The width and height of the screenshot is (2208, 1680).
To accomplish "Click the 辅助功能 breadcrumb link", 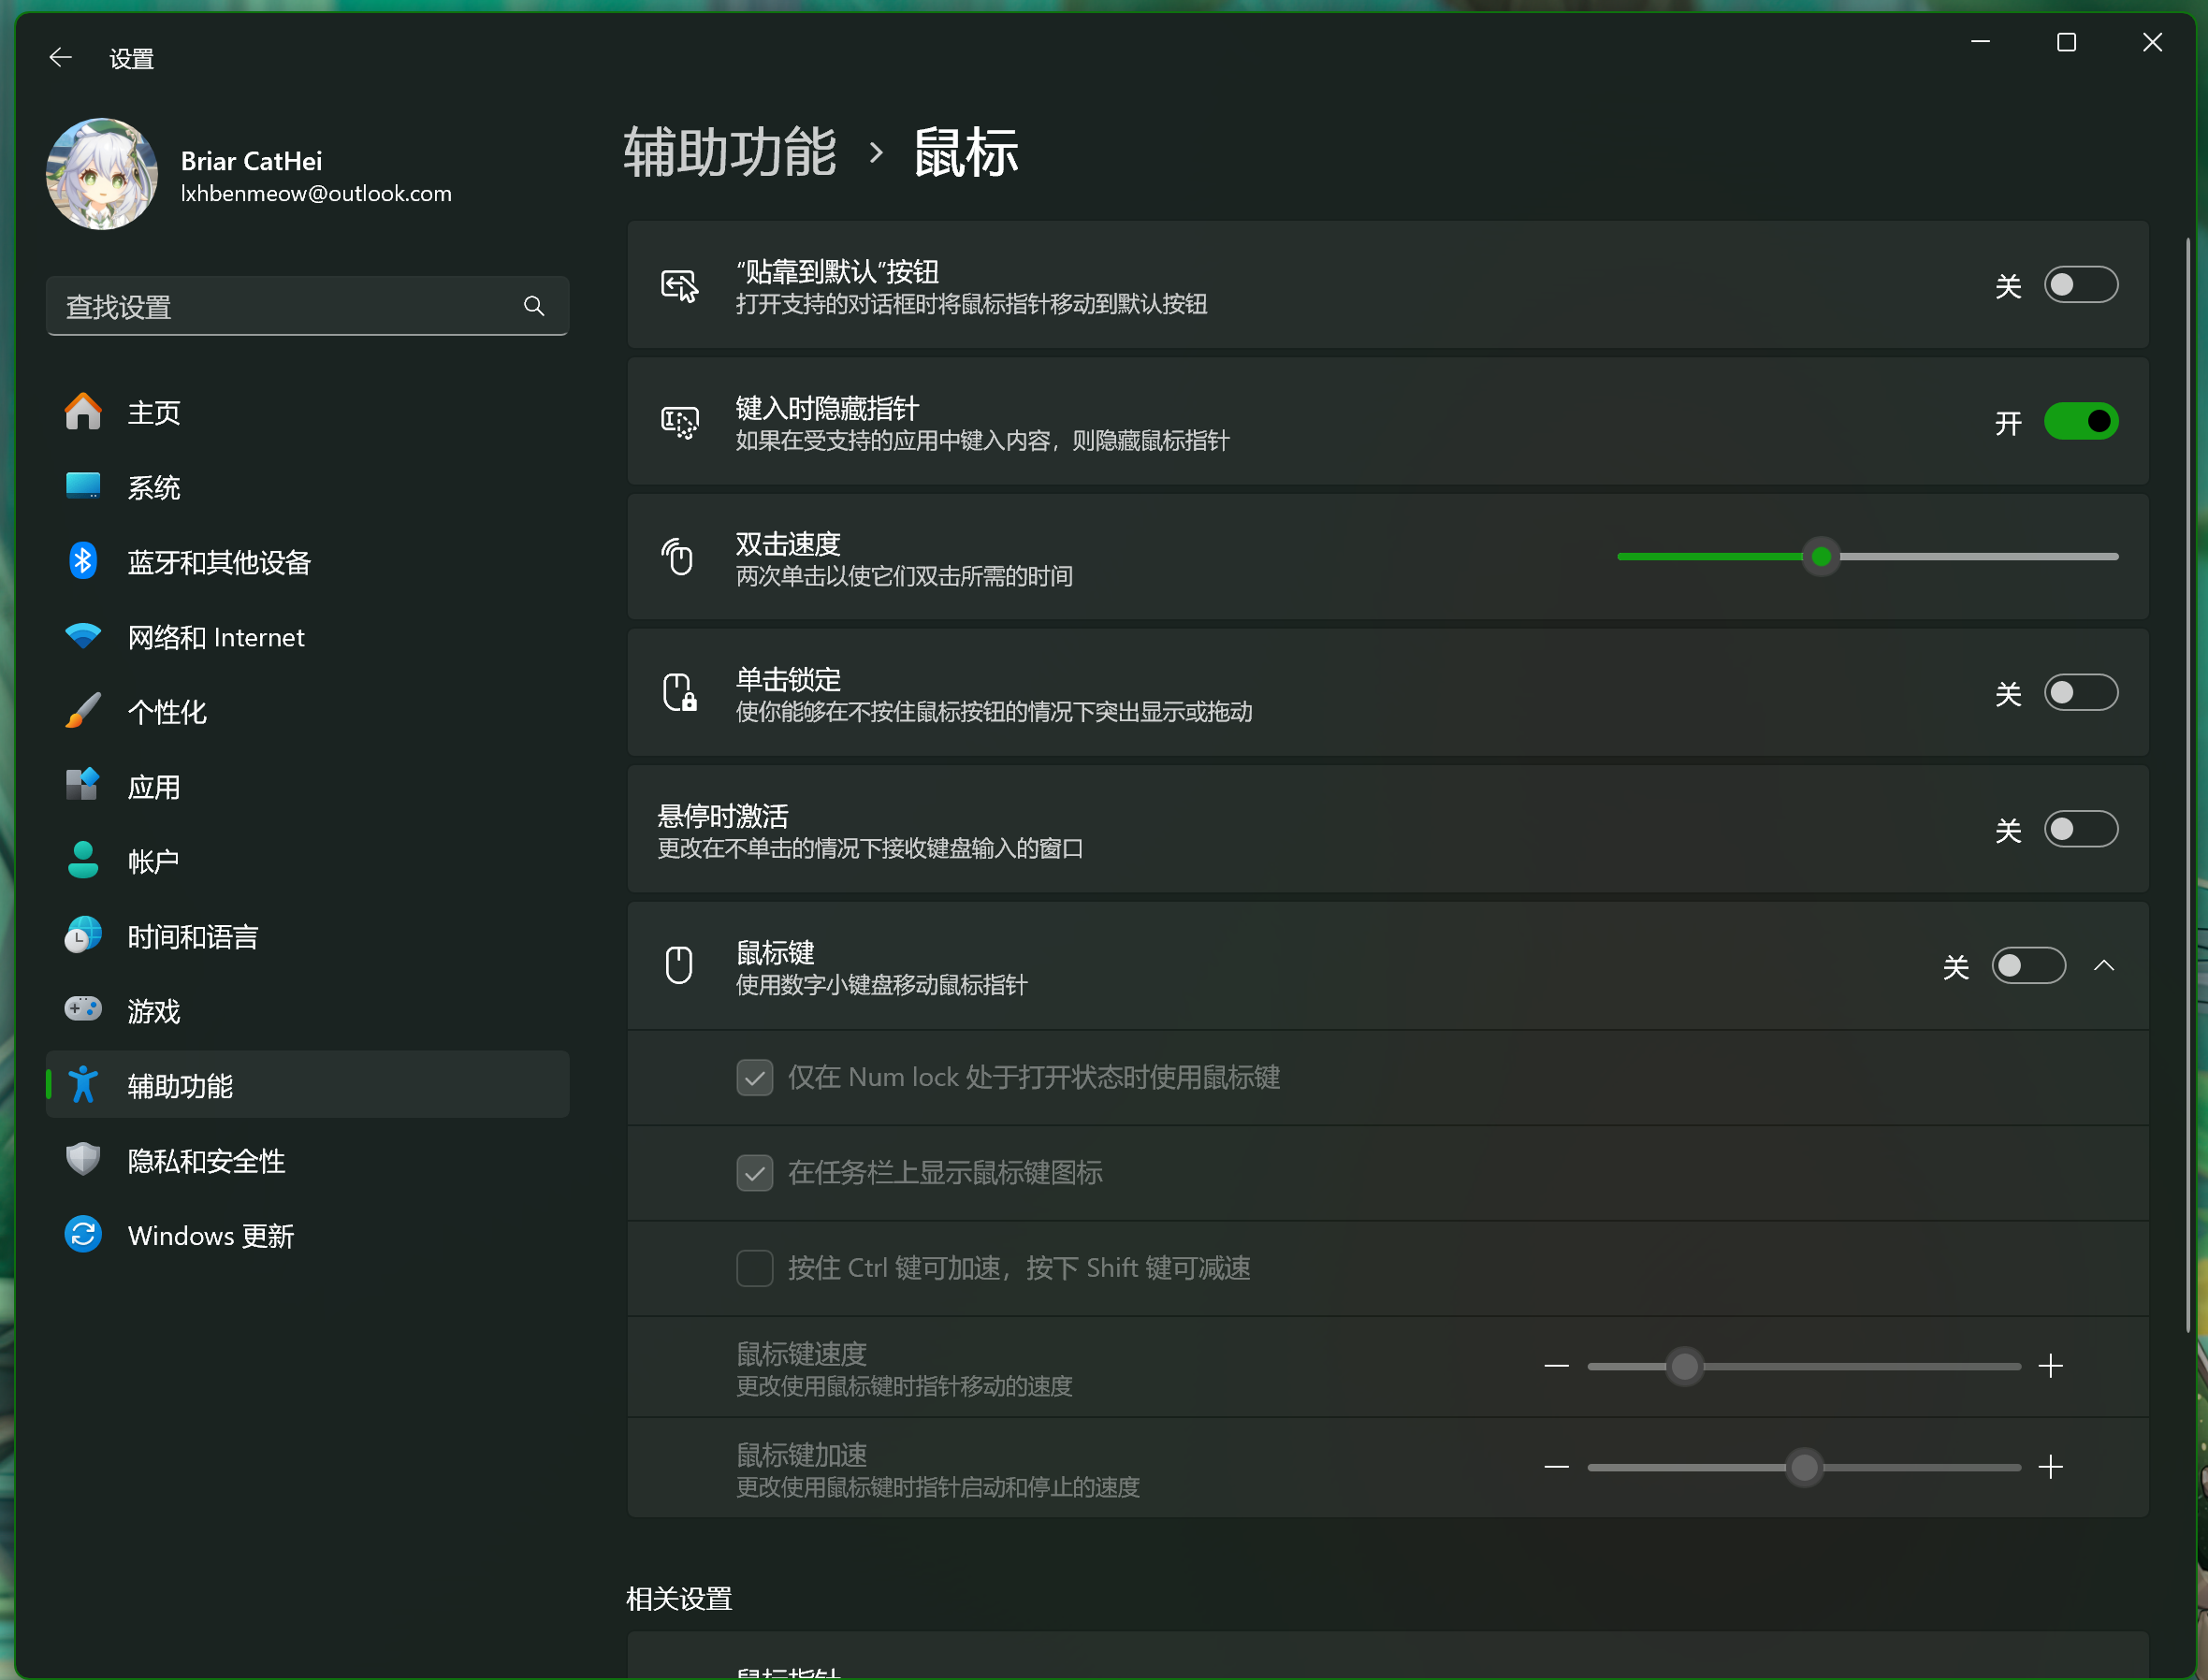I will pyautogui.click(x=729, y=153).
